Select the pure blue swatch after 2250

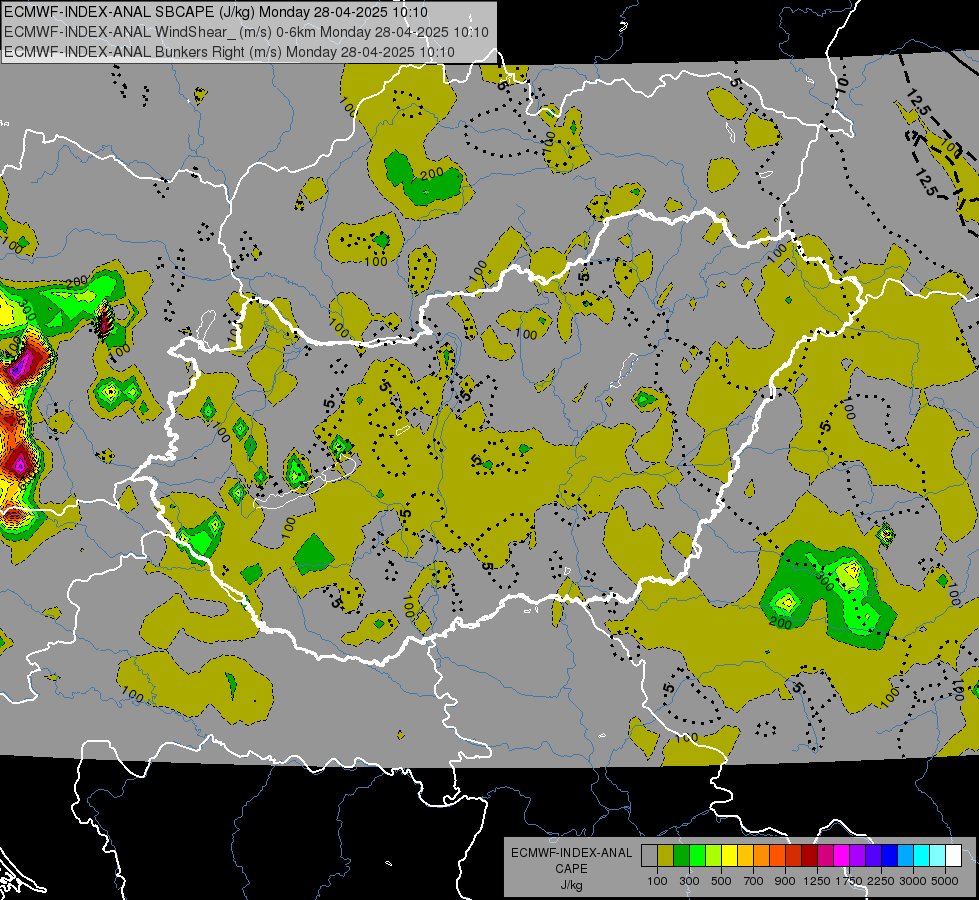890,855
